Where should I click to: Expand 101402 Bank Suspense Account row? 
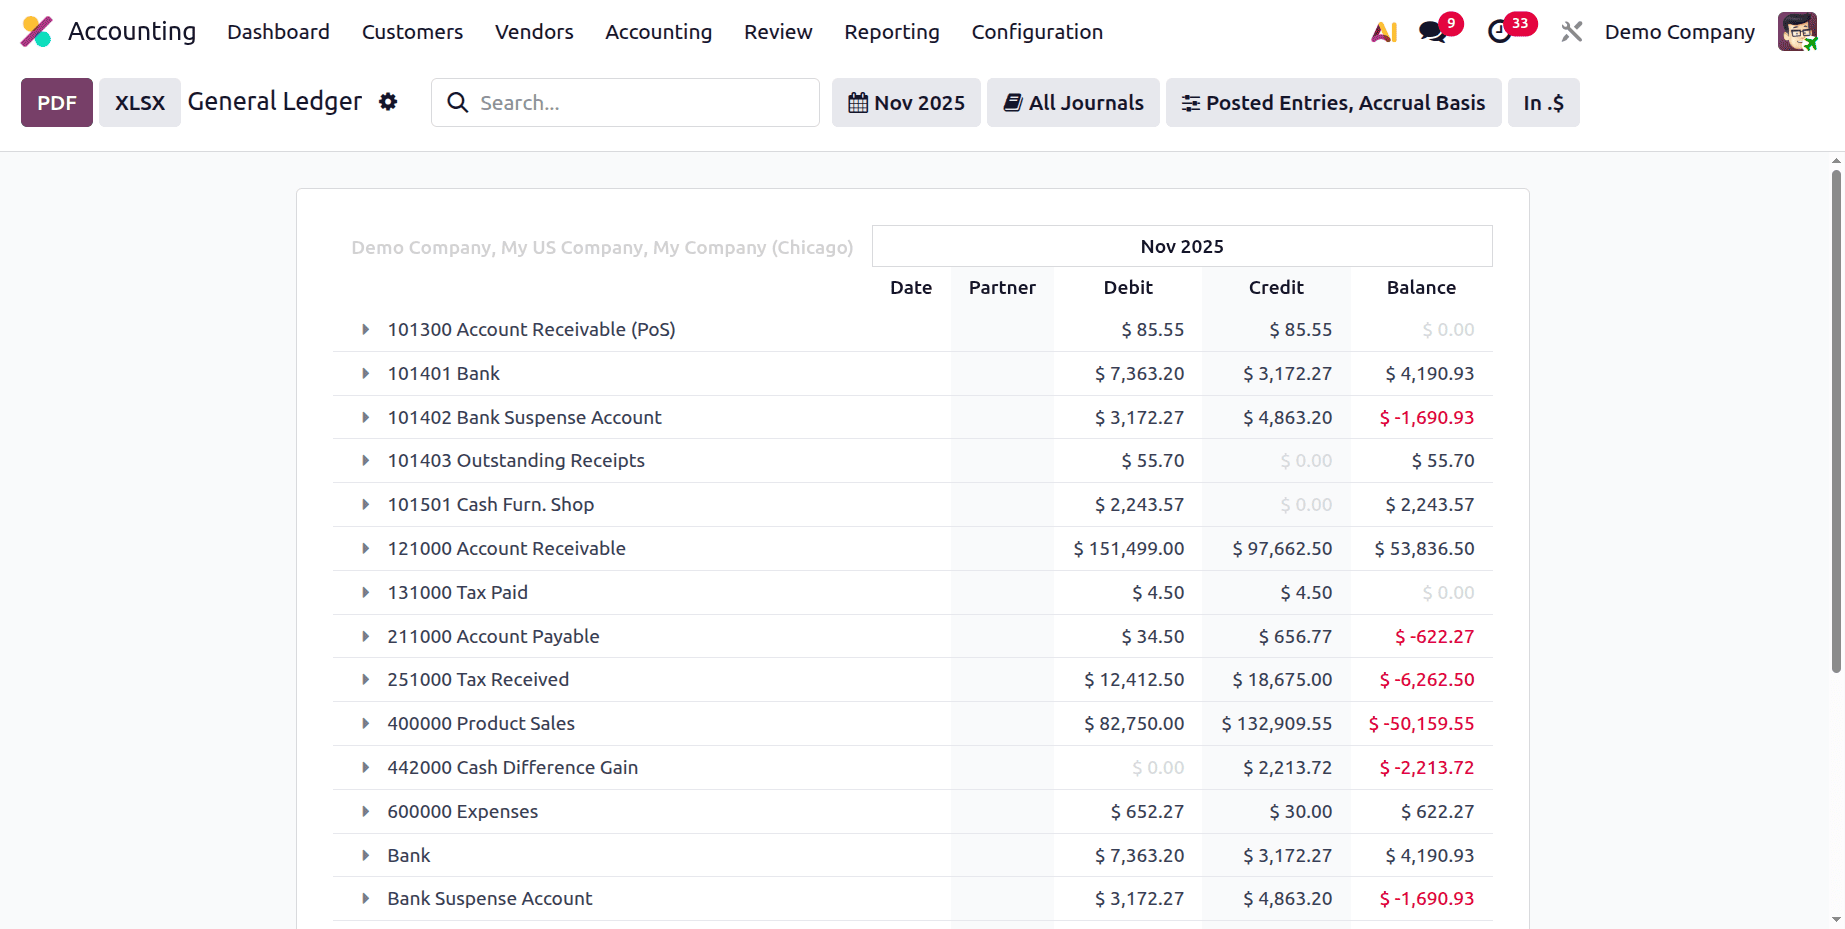(x=366, y=418)
